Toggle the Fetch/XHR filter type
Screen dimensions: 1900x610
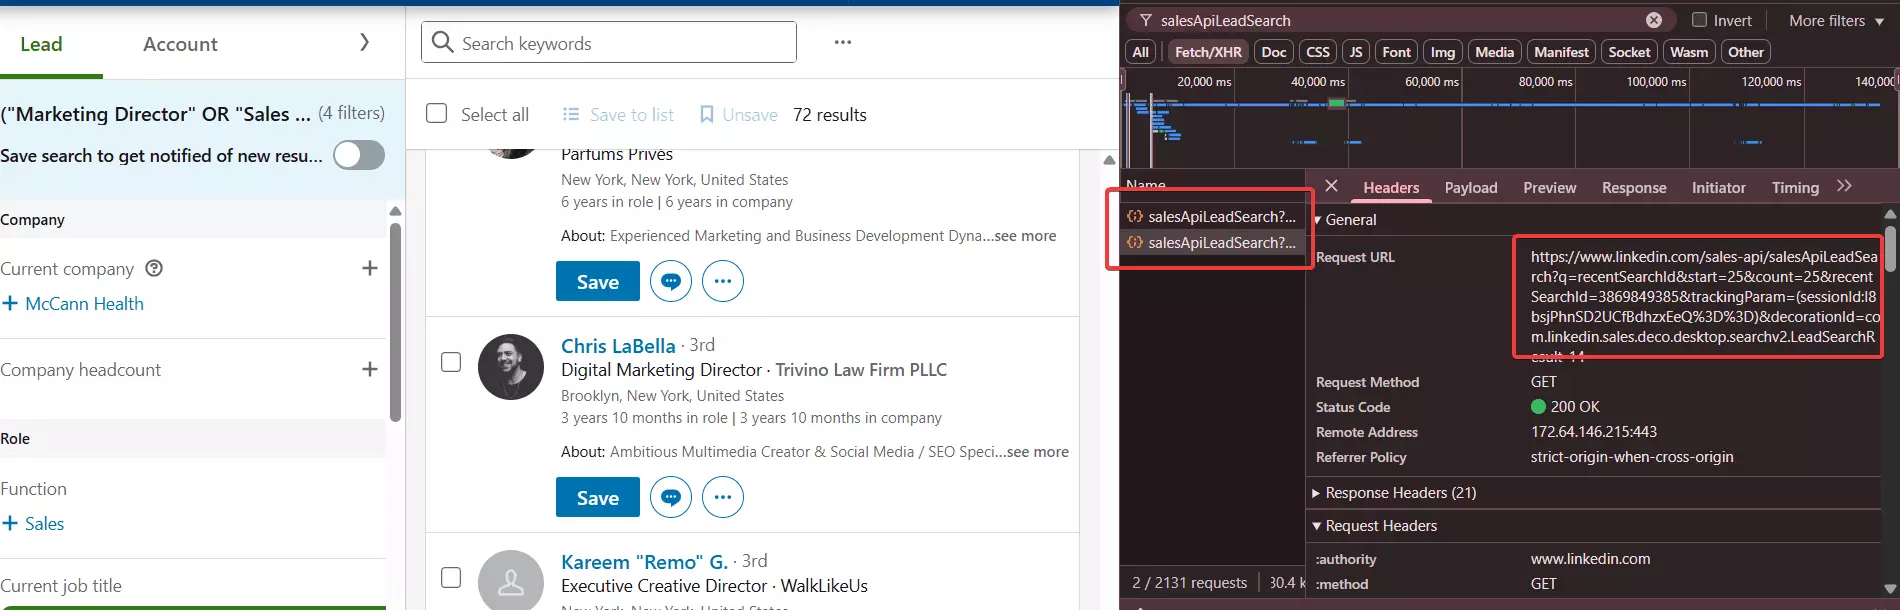1208,52
